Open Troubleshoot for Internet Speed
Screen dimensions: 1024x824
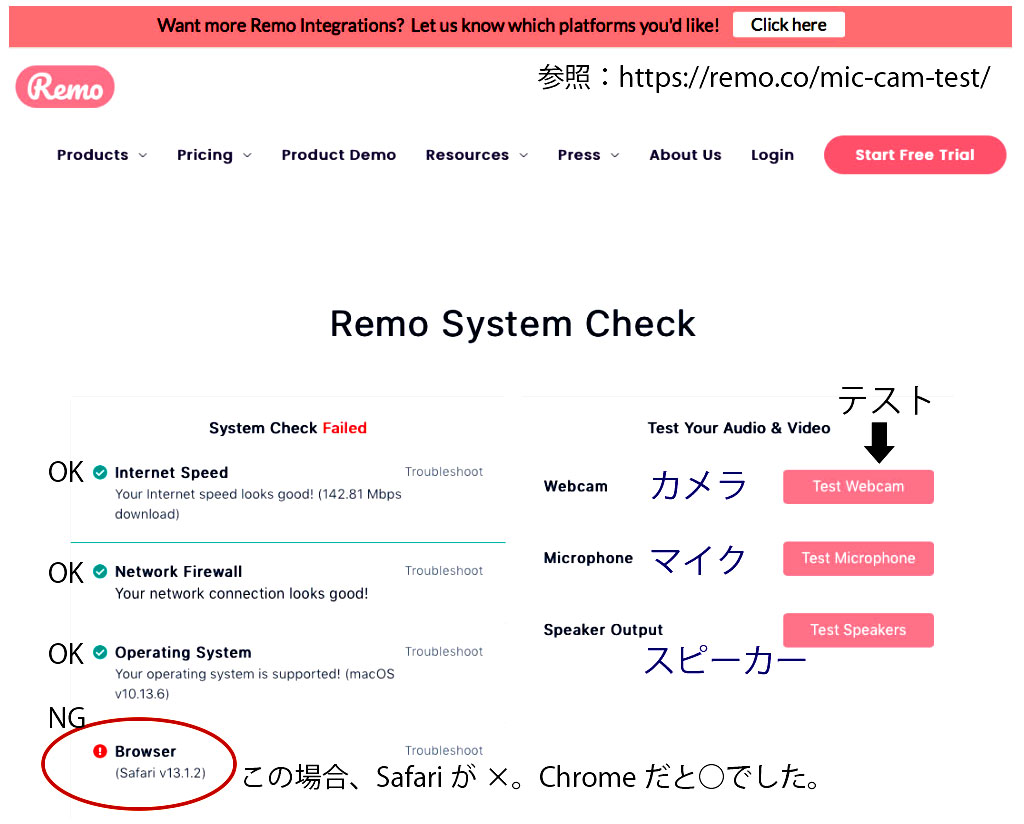point(444,471)
